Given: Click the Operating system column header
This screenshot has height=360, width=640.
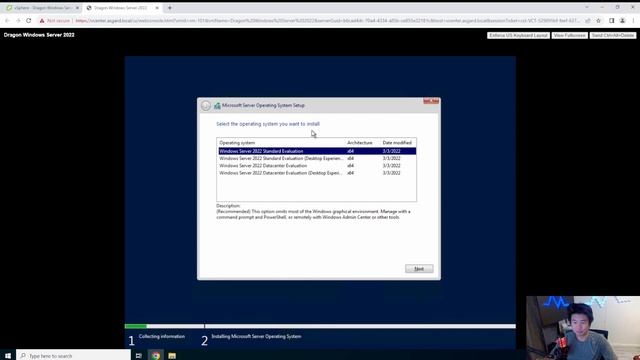Looking at the screenshot, I should (237, 143).
